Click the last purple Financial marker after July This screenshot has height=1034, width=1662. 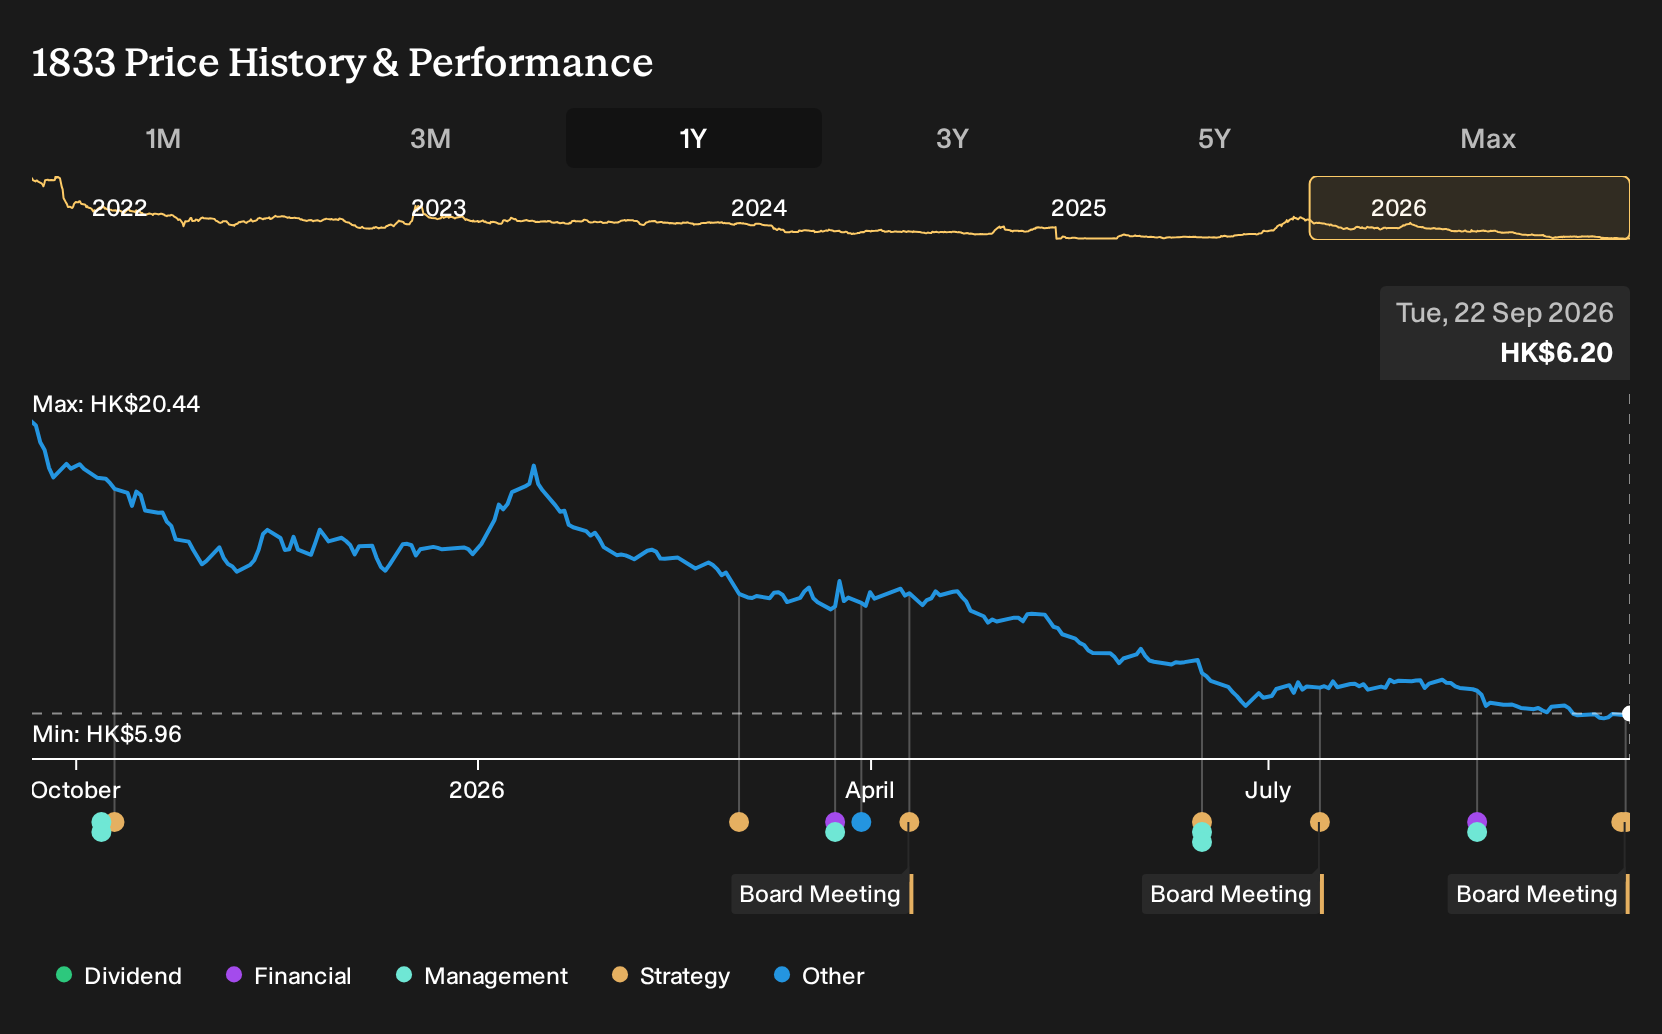1477,820
